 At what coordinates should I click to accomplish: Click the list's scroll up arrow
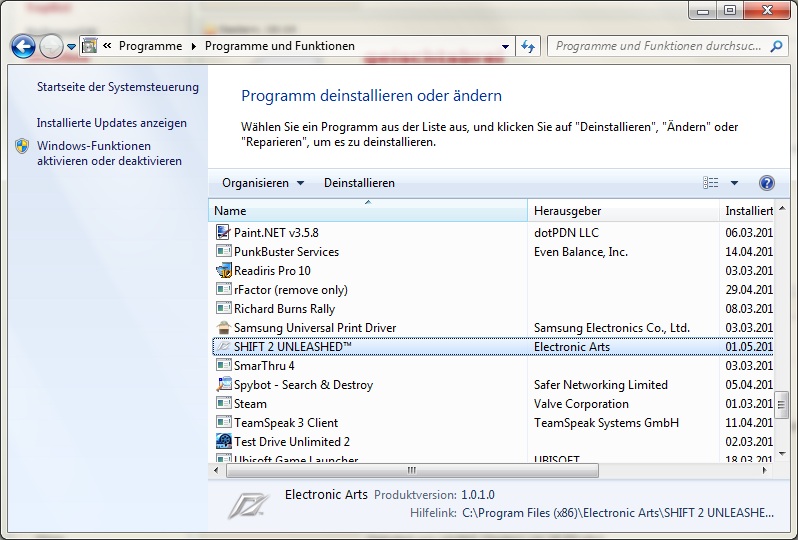pyautogui.click(x=782, y=208)
